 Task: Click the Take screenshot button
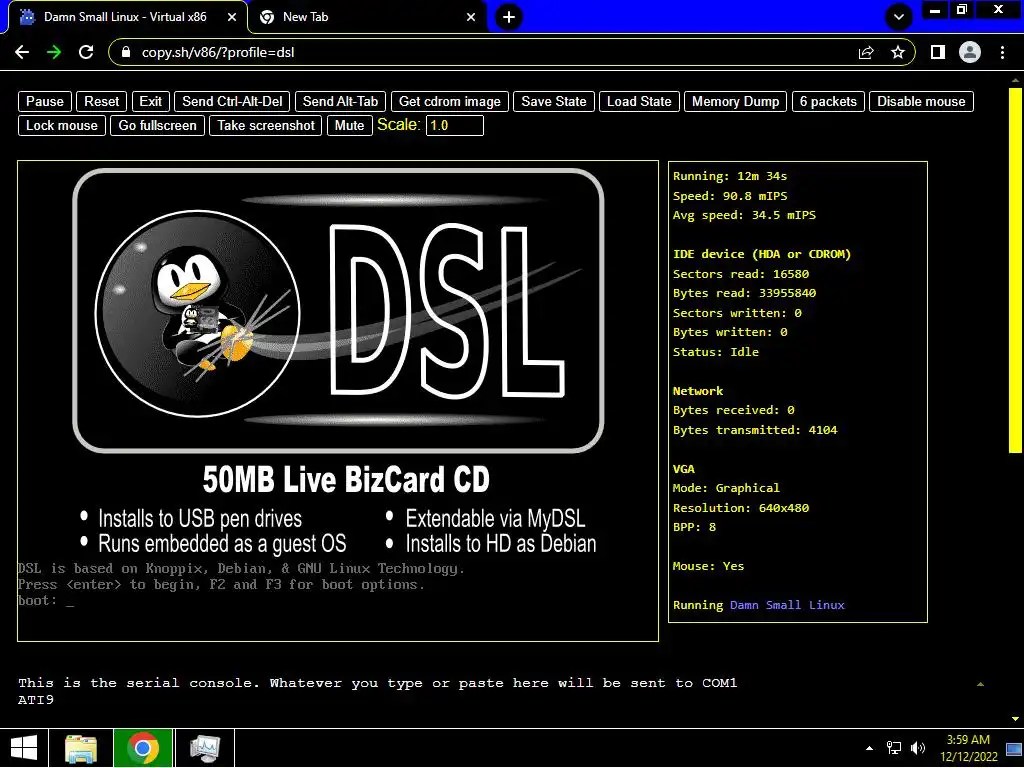point(266,125)
